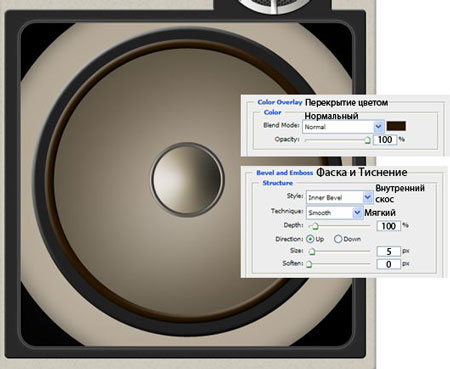Click the Size input field showing 5
This screenshot has width=450, height=369.
click(389, 251)
